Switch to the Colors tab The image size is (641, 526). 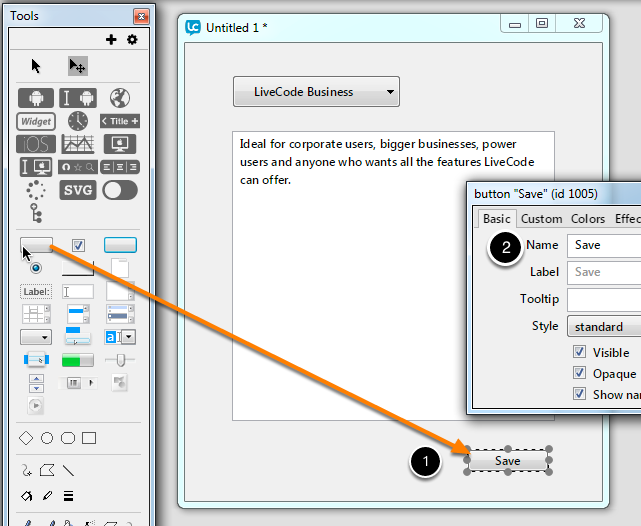pyautogui.click(x=588, y=219)
